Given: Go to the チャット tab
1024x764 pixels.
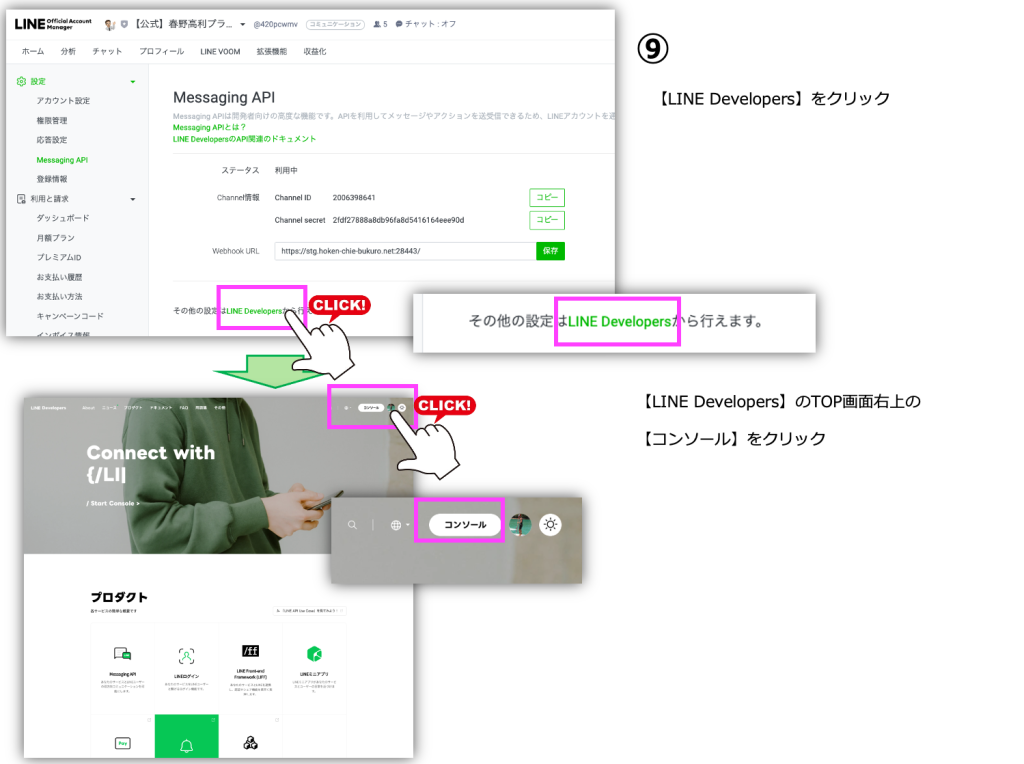Looking at the screenshot, I should pyautogui.click(x=107, y=52).
